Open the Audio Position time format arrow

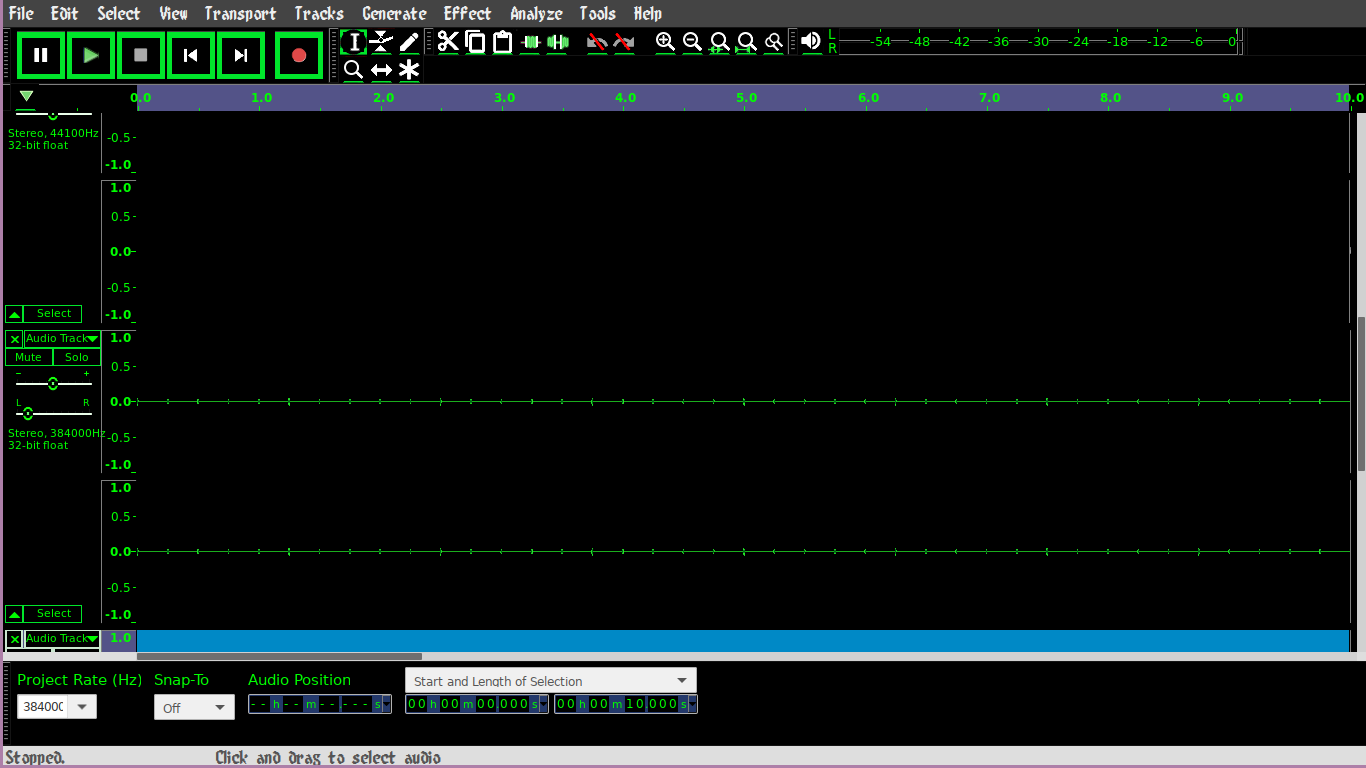click(x=387, y=704)
